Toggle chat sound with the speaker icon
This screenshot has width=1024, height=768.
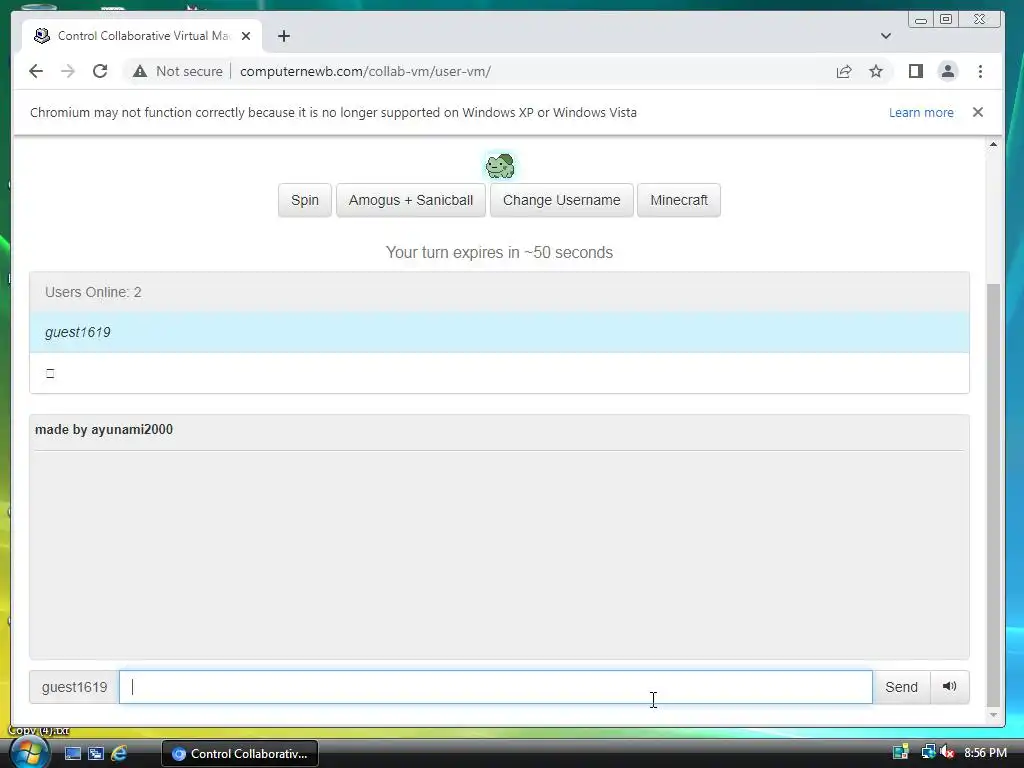pyautogui.click(x=950, y=687)
